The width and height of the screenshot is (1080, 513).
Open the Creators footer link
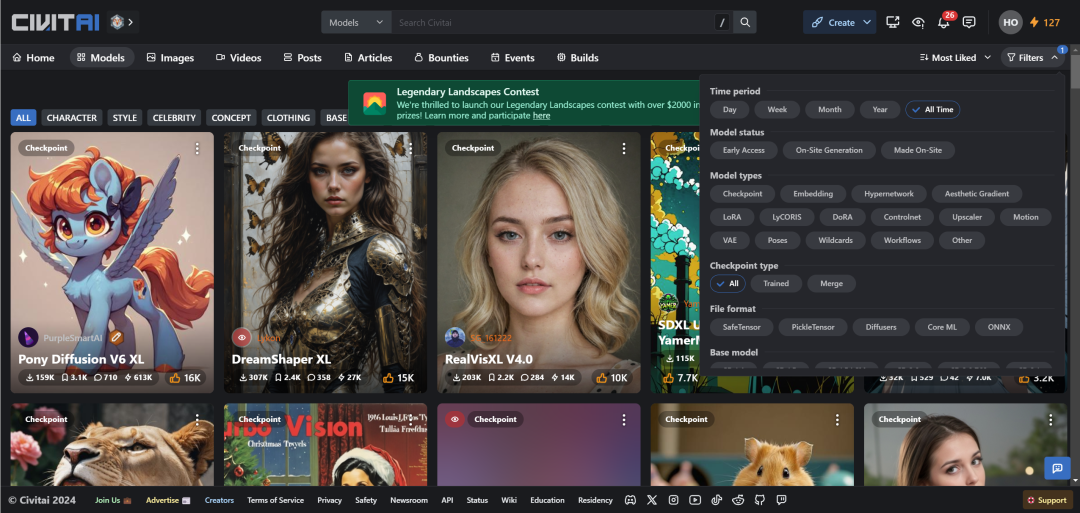click(219, 500)
